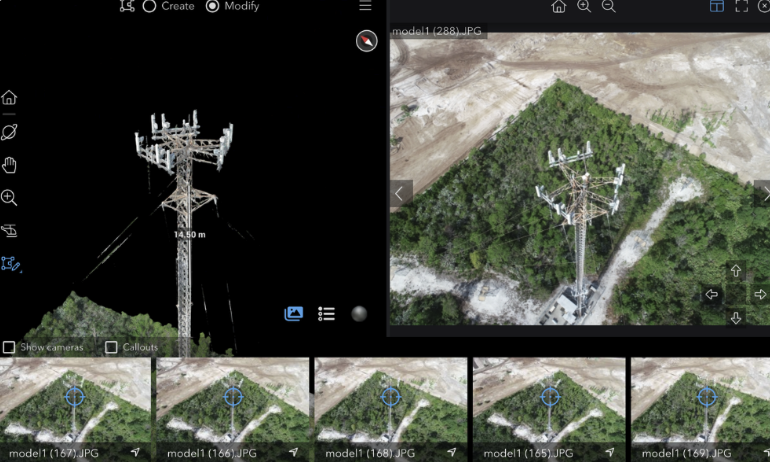Toggle the image viewer panel icon

(294, 313)
